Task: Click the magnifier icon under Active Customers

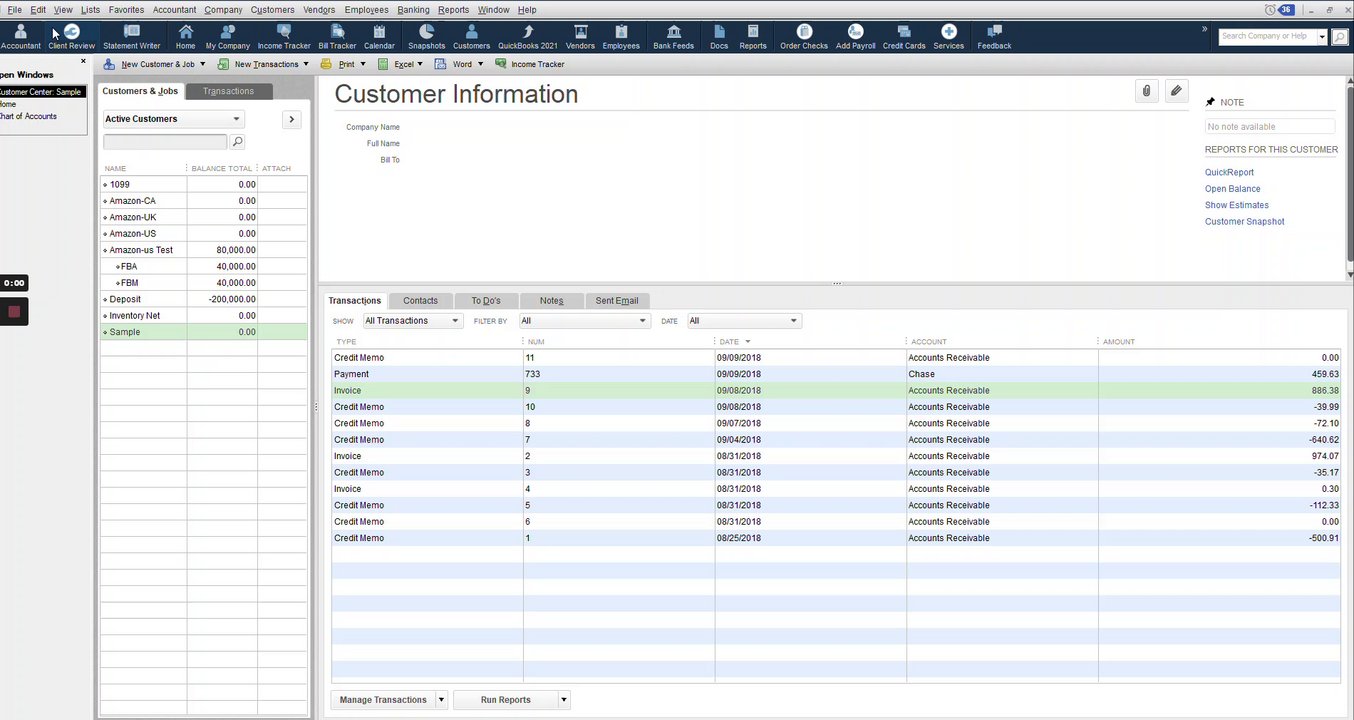Action: 237,142
